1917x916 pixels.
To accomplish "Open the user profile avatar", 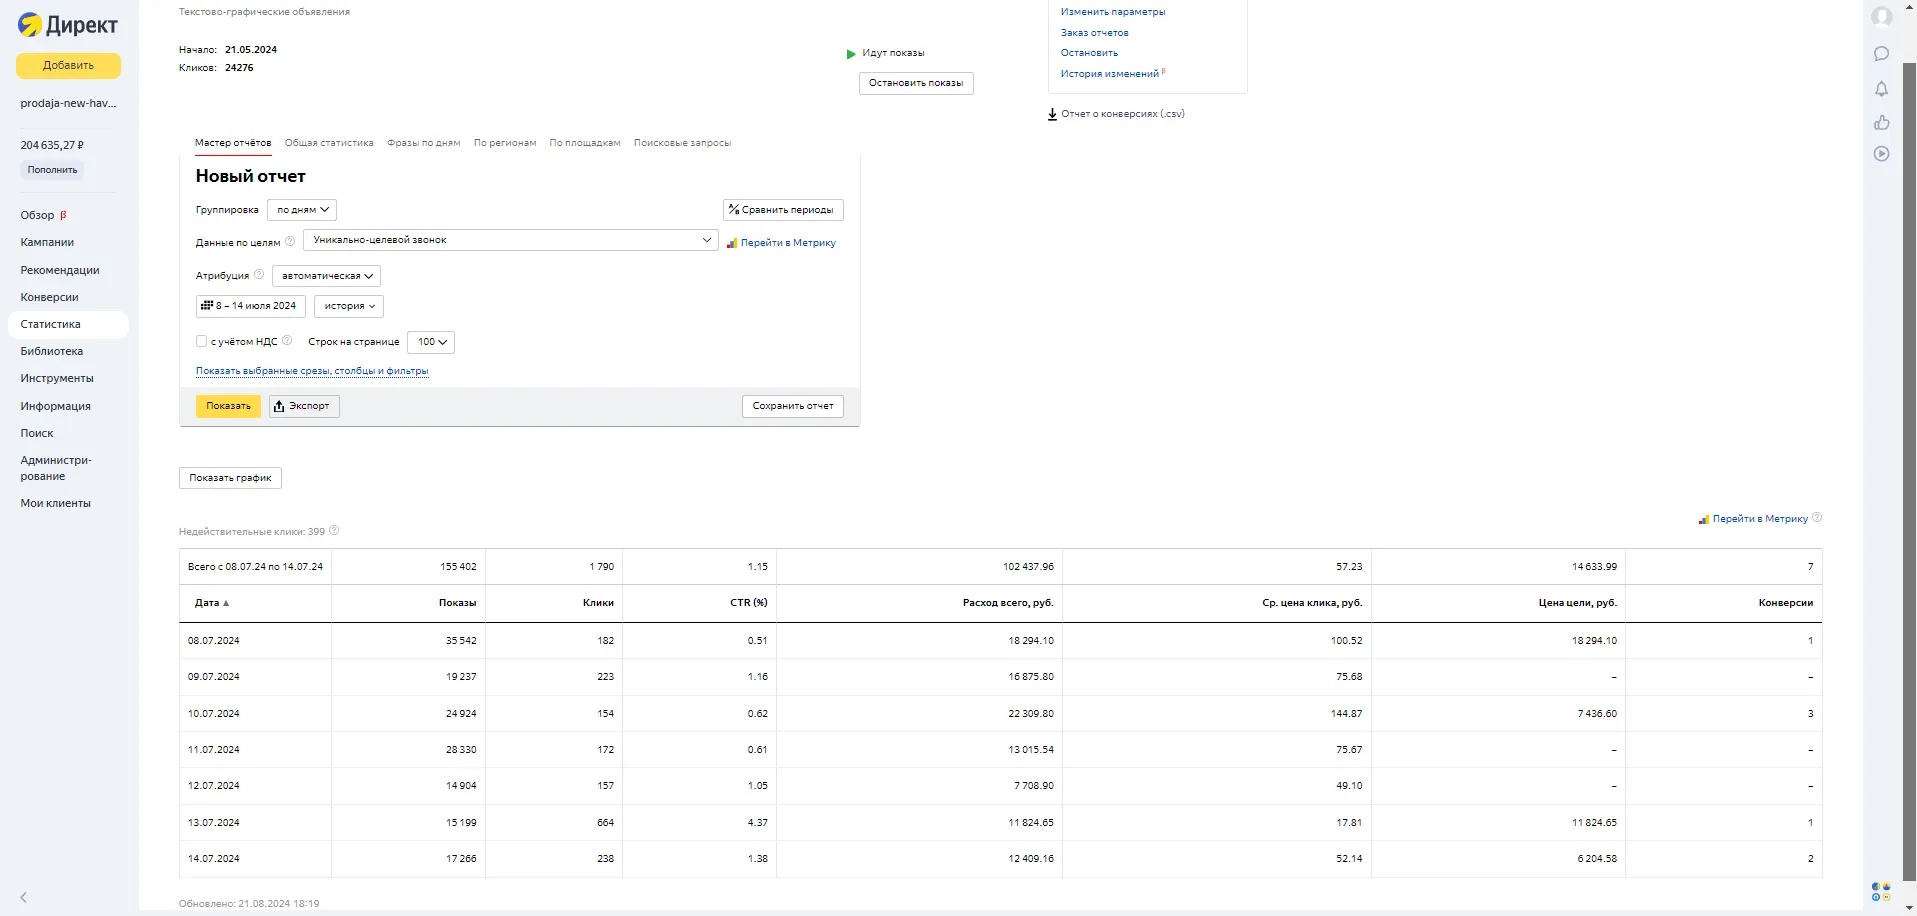I will [x=1881, y=17].
